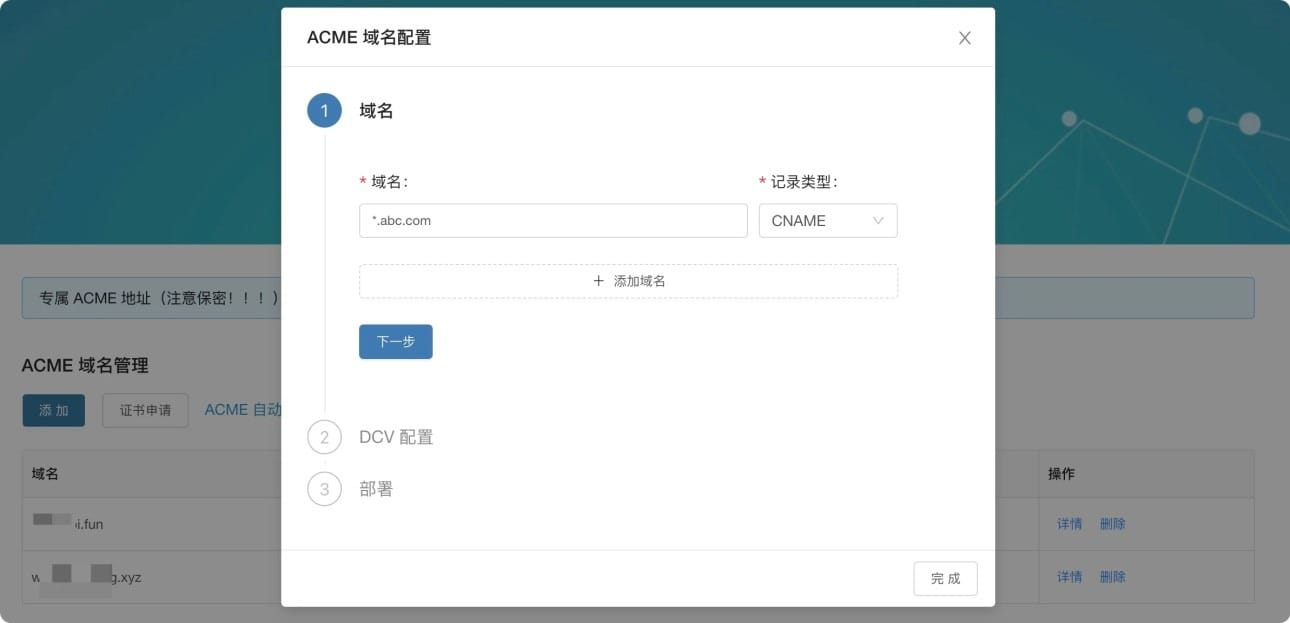This screenshot has width=1290, height=623.
Task: View 详情 for the i.fun domain
Action: [x=1069, y=524]
